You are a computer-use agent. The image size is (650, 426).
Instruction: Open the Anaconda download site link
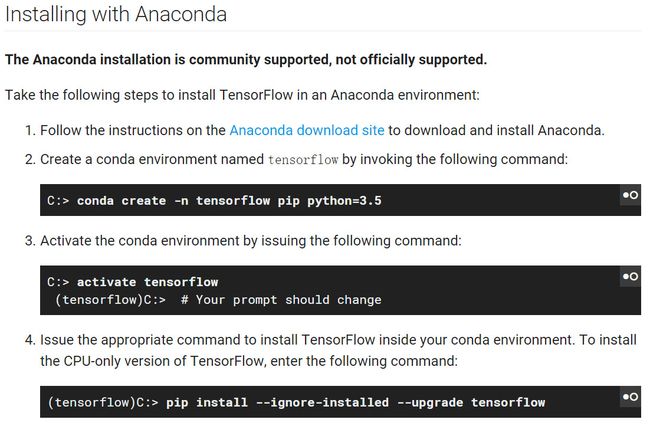click(x=307, y=131)
